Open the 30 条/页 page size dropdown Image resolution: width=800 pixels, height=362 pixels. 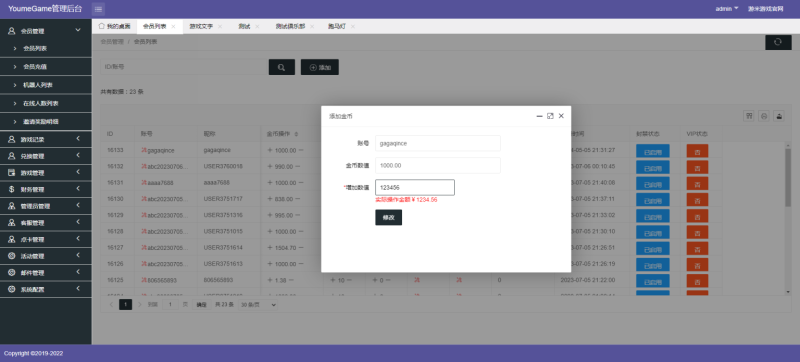point(258,304)
